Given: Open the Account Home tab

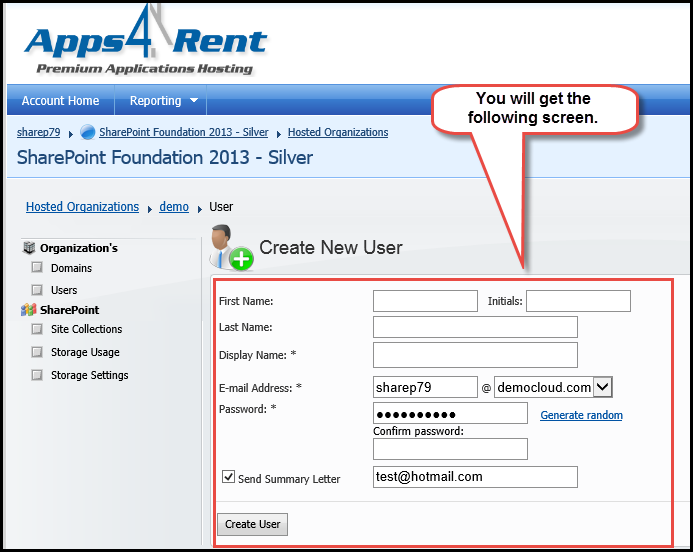Looking at the screenshot, I should 61,100.
